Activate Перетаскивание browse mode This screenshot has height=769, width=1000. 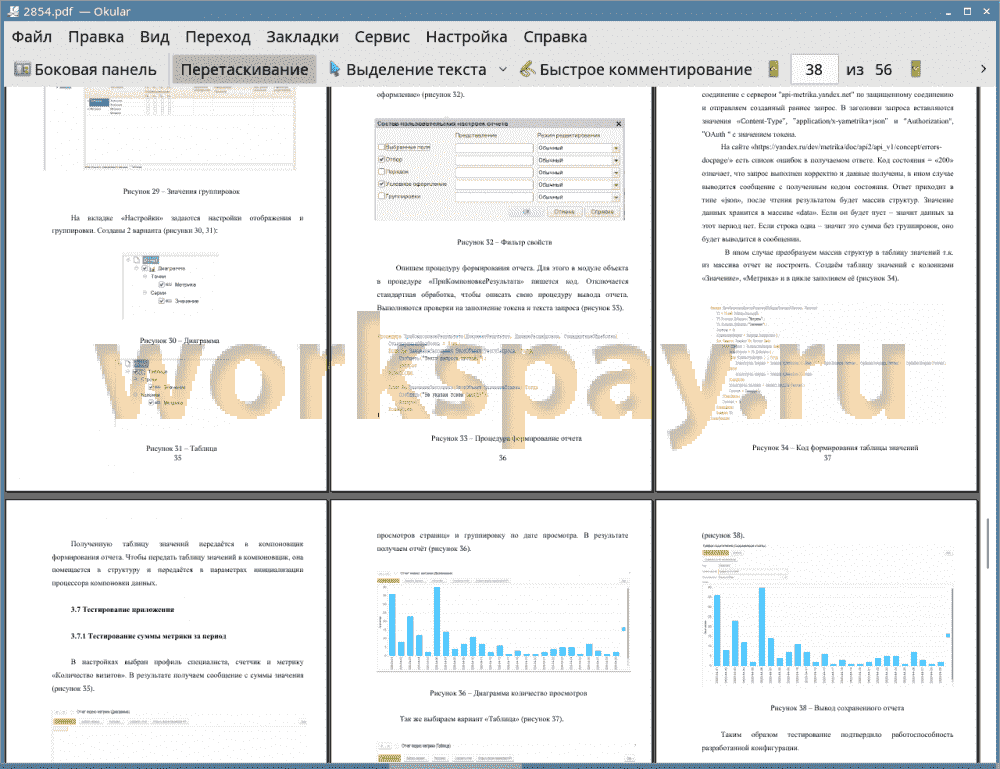coord(244,70)
